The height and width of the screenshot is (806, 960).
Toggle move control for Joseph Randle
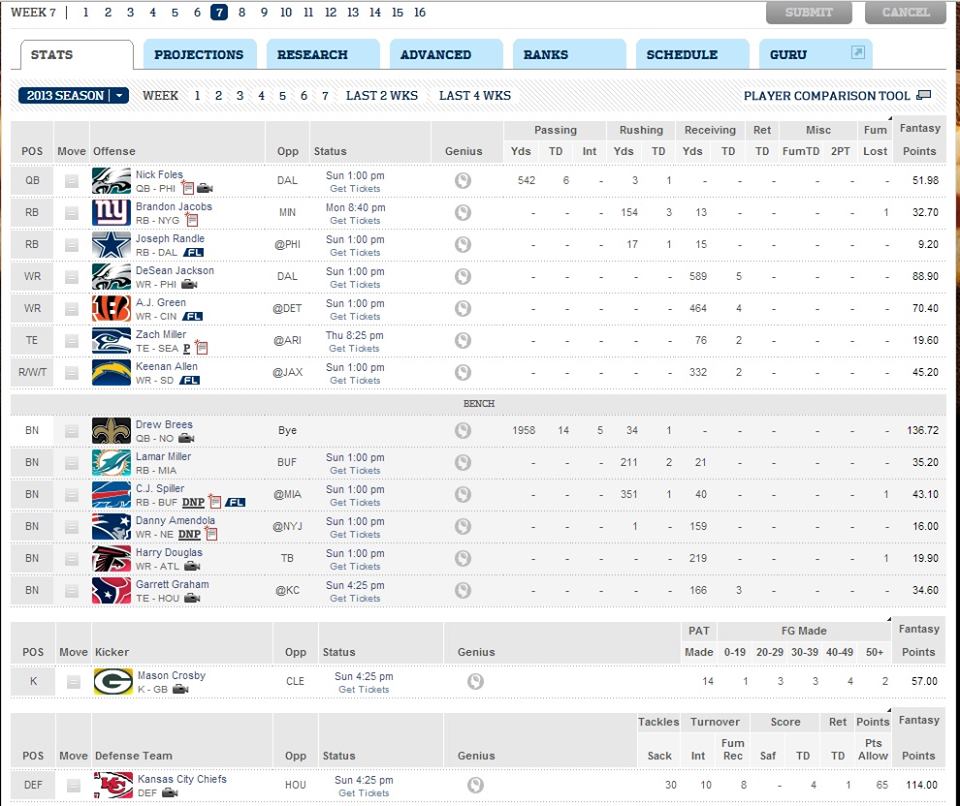[72, 244]
